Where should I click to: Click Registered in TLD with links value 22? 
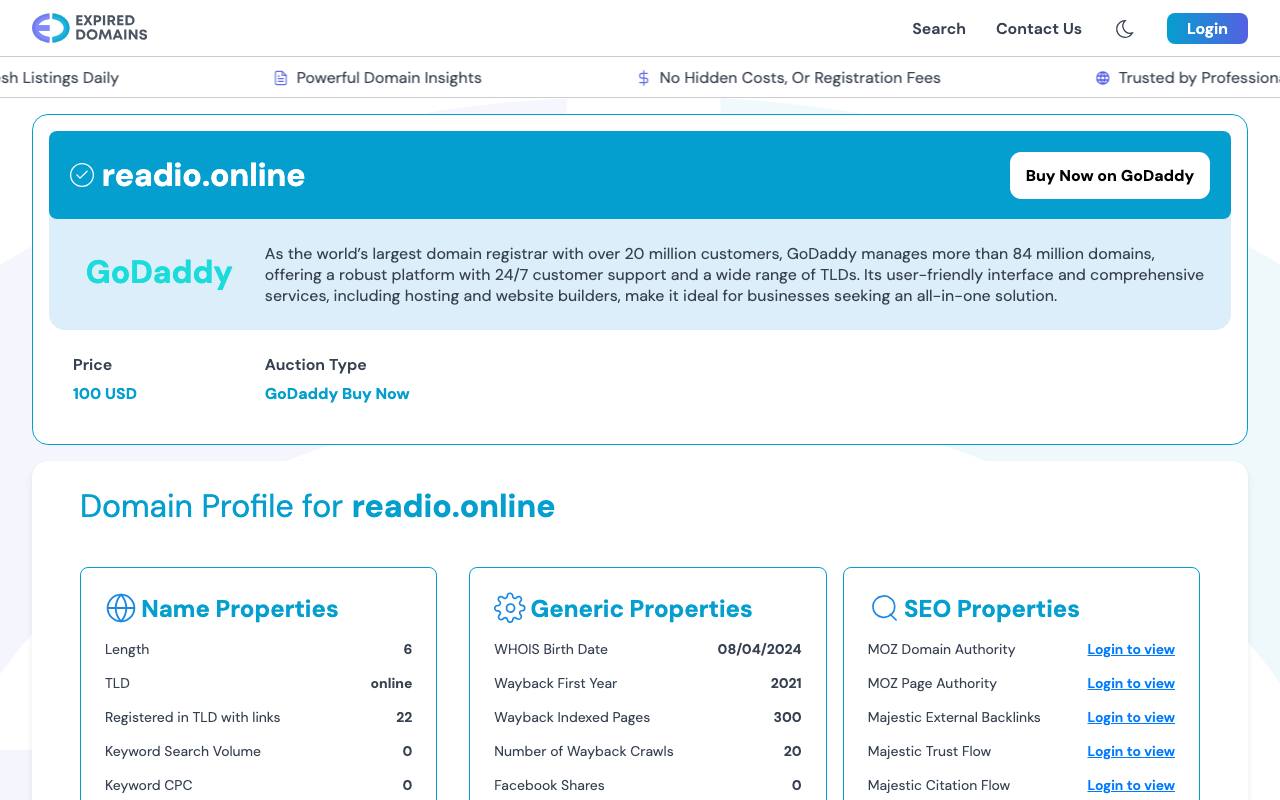pos(404,717)
